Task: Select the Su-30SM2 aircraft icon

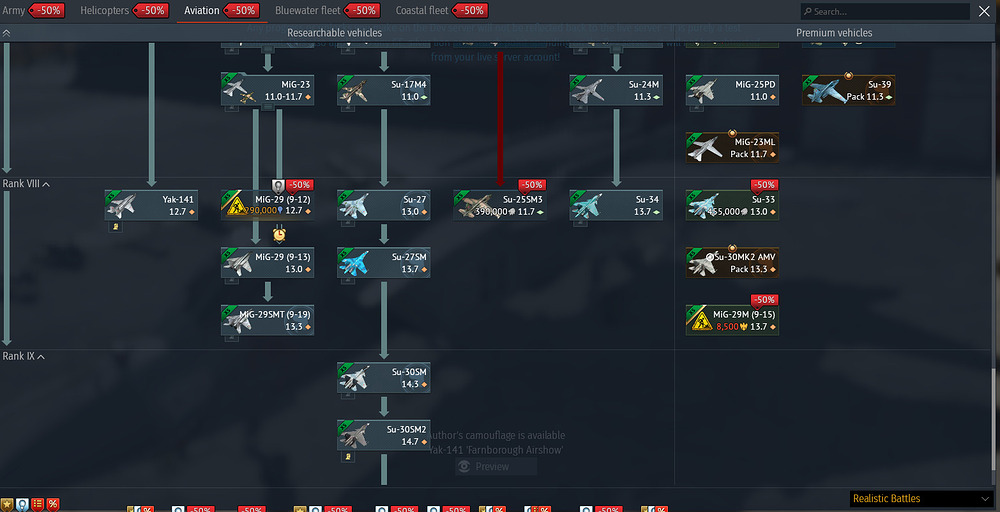Action: 356,436
